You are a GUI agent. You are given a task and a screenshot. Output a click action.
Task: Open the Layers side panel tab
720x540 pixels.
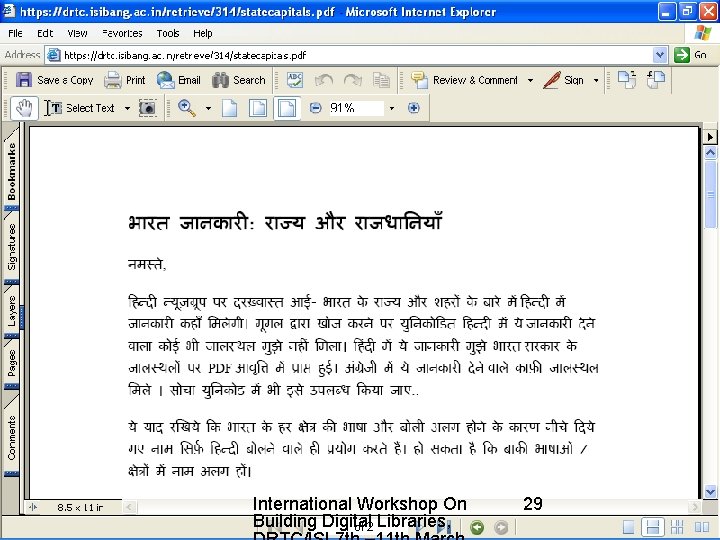pos(11,311)
